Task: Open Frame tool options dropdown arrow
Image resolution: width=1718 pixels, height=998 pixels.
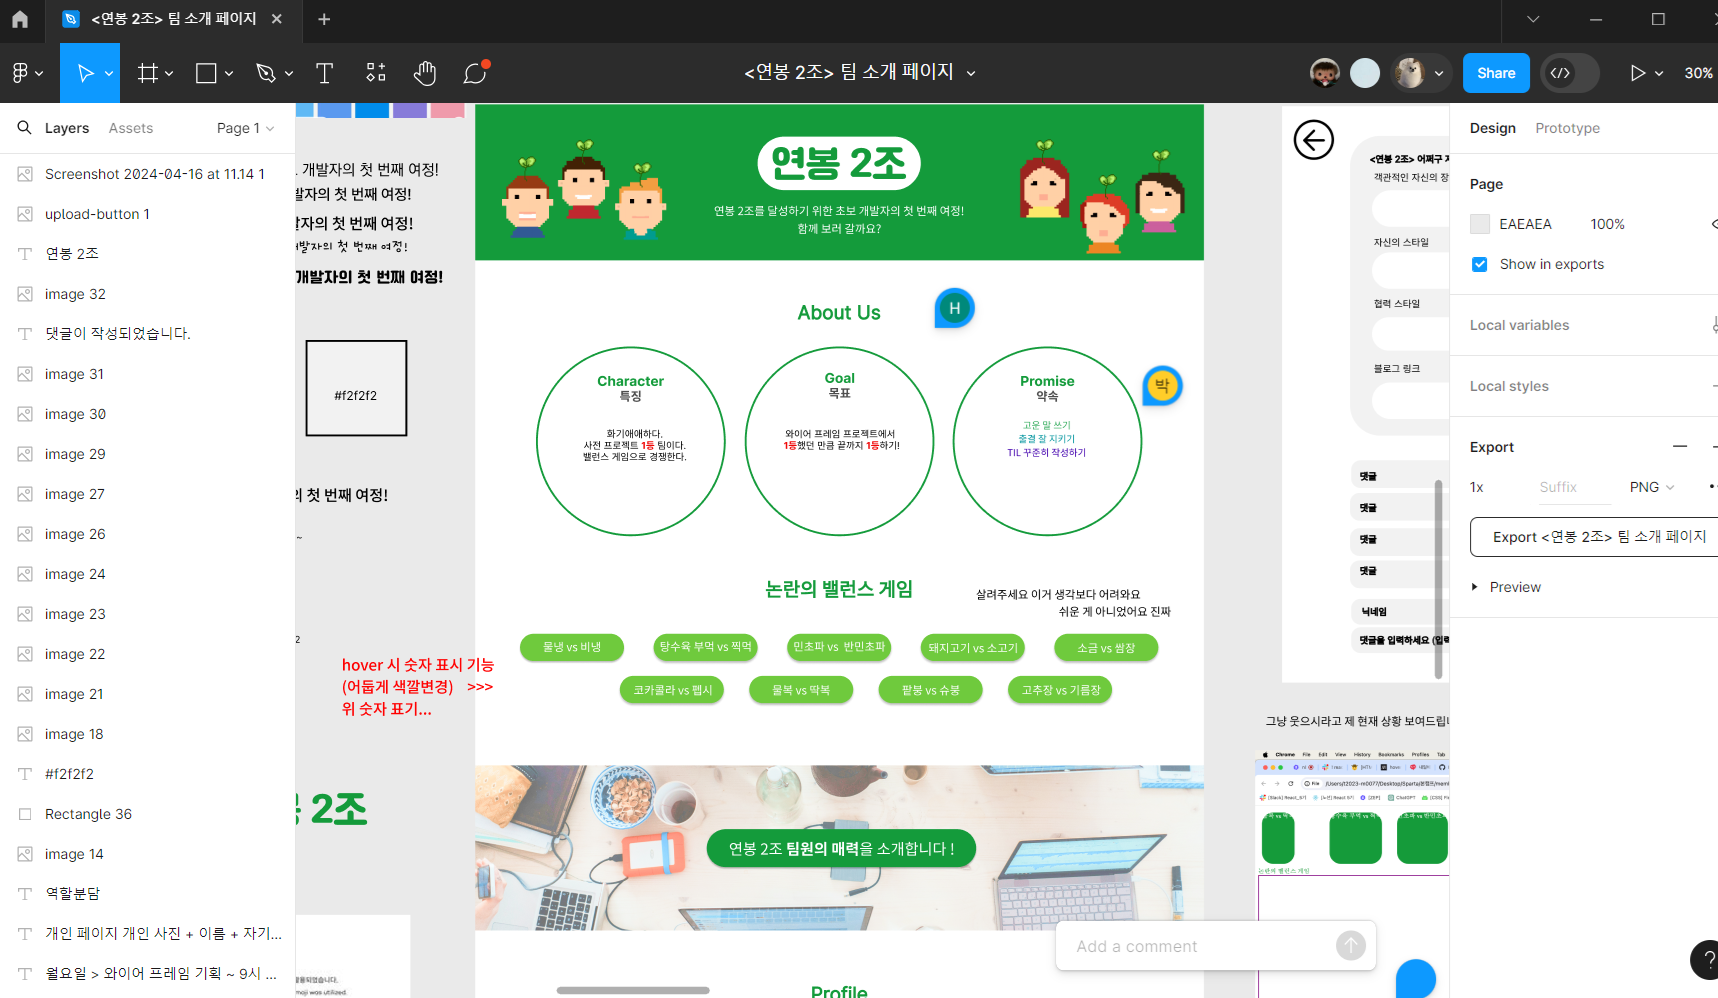Action: pos(169,73)
